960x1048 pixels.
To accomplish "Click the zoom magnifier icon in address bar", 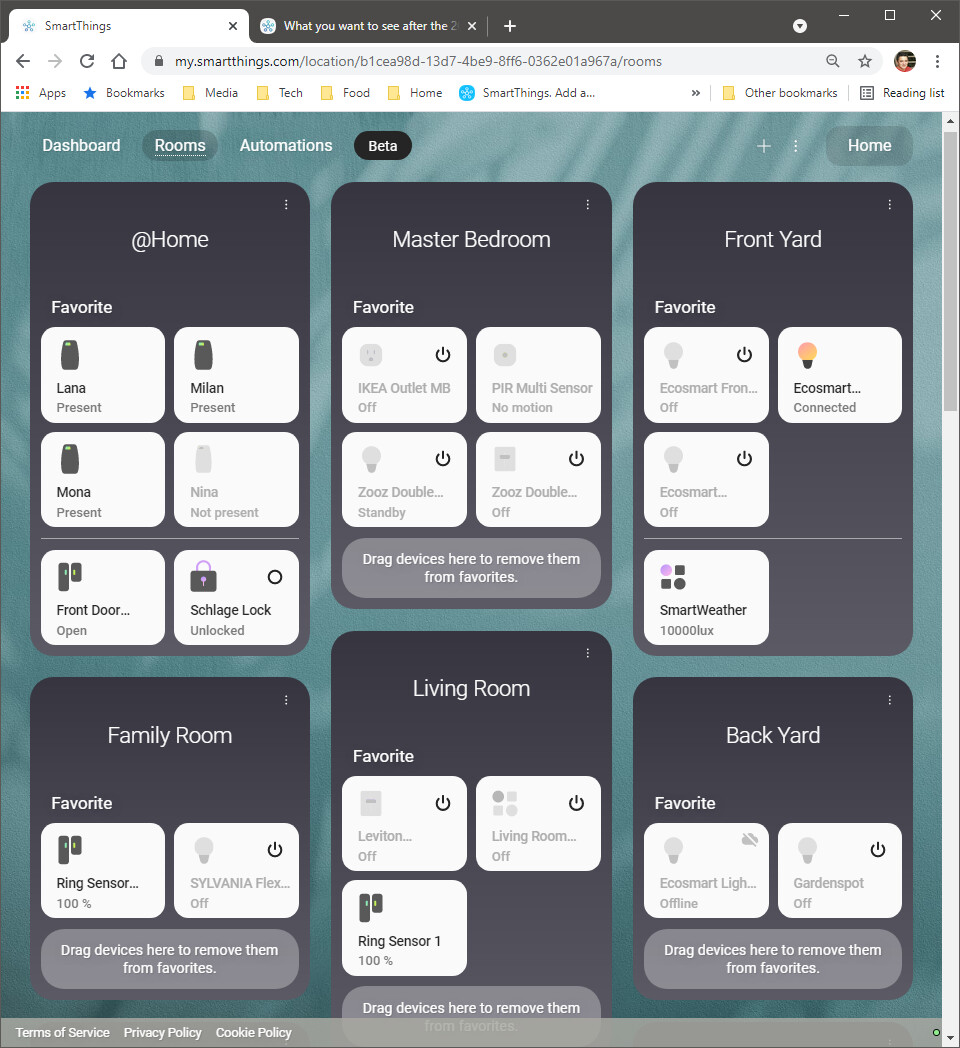I will click(x=832, y=61).
